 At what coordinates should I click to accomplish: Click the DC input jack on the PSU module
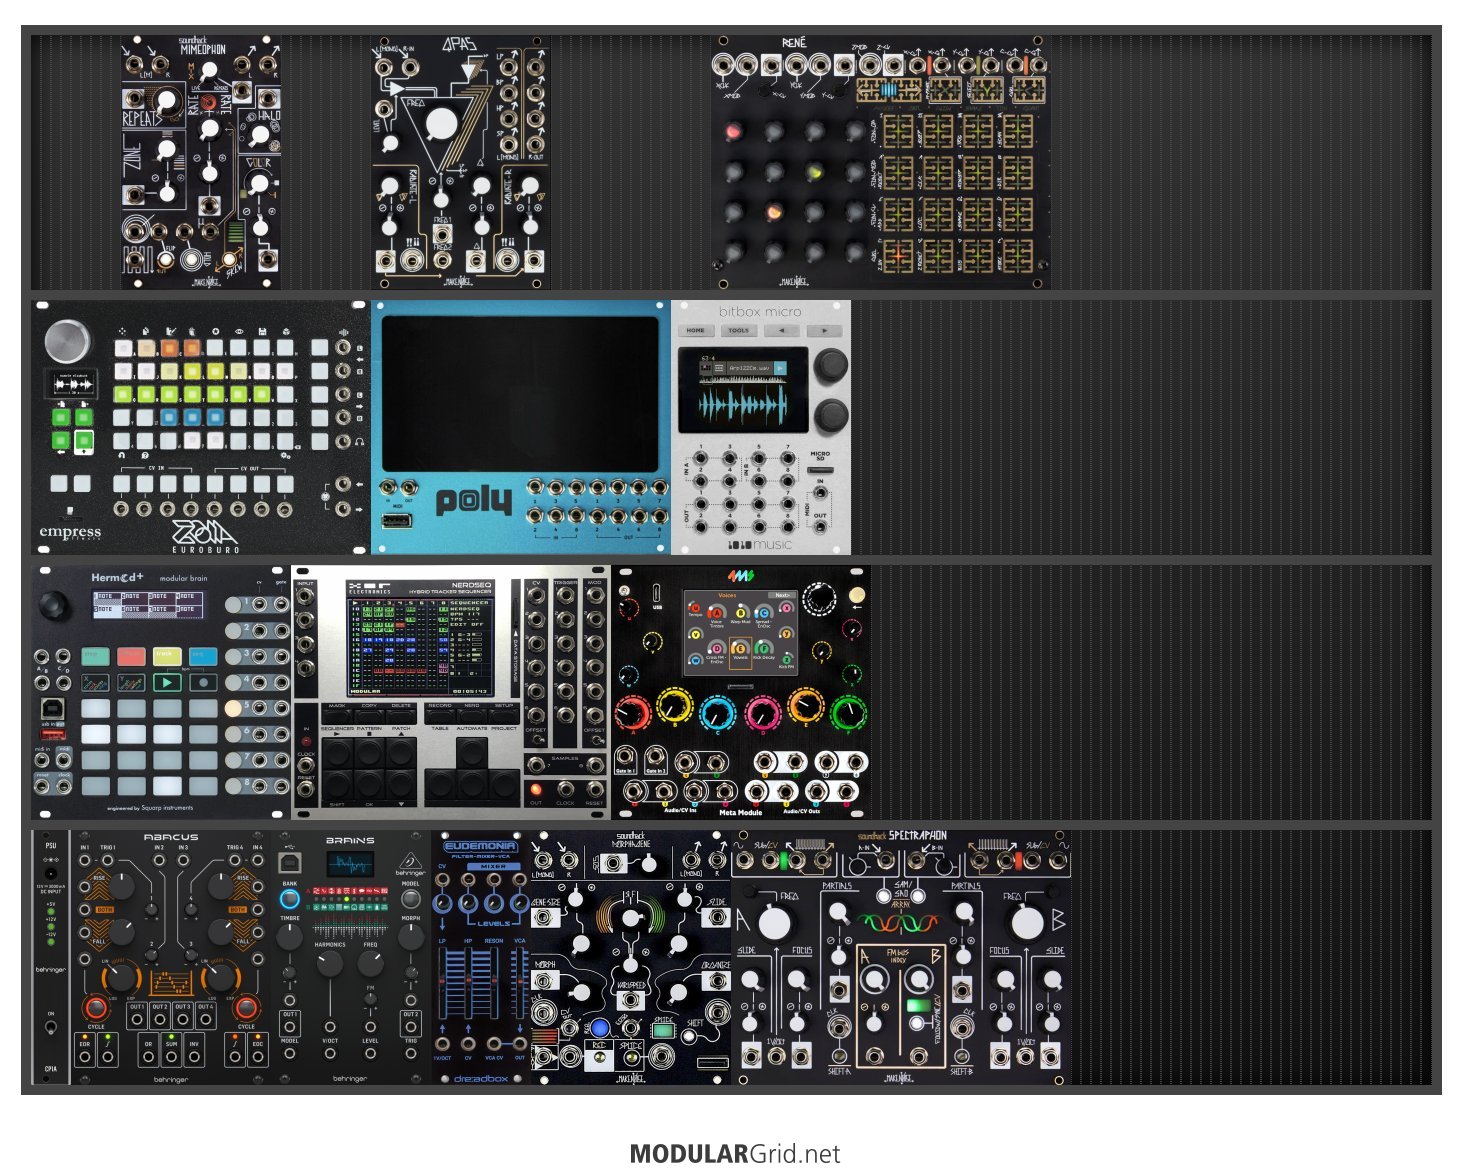coord(51,872)
